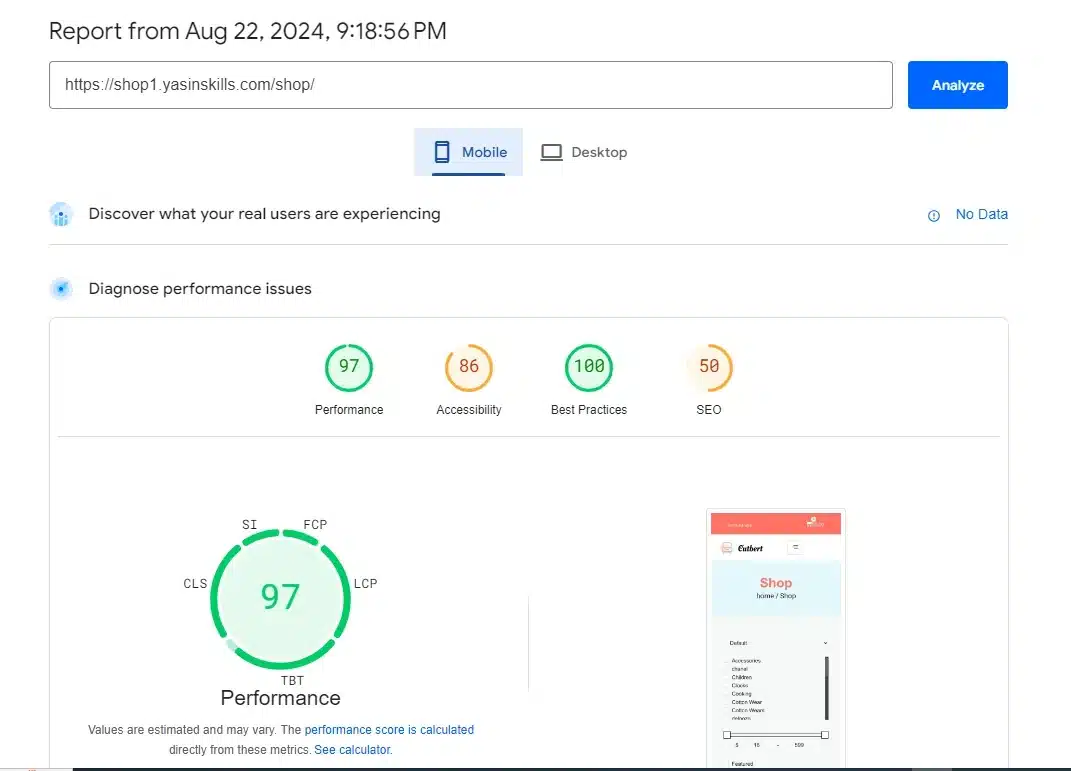Click the Accessibility score 86 gauge
This screenshot has height=771, width=1071.
coord(468,368)
